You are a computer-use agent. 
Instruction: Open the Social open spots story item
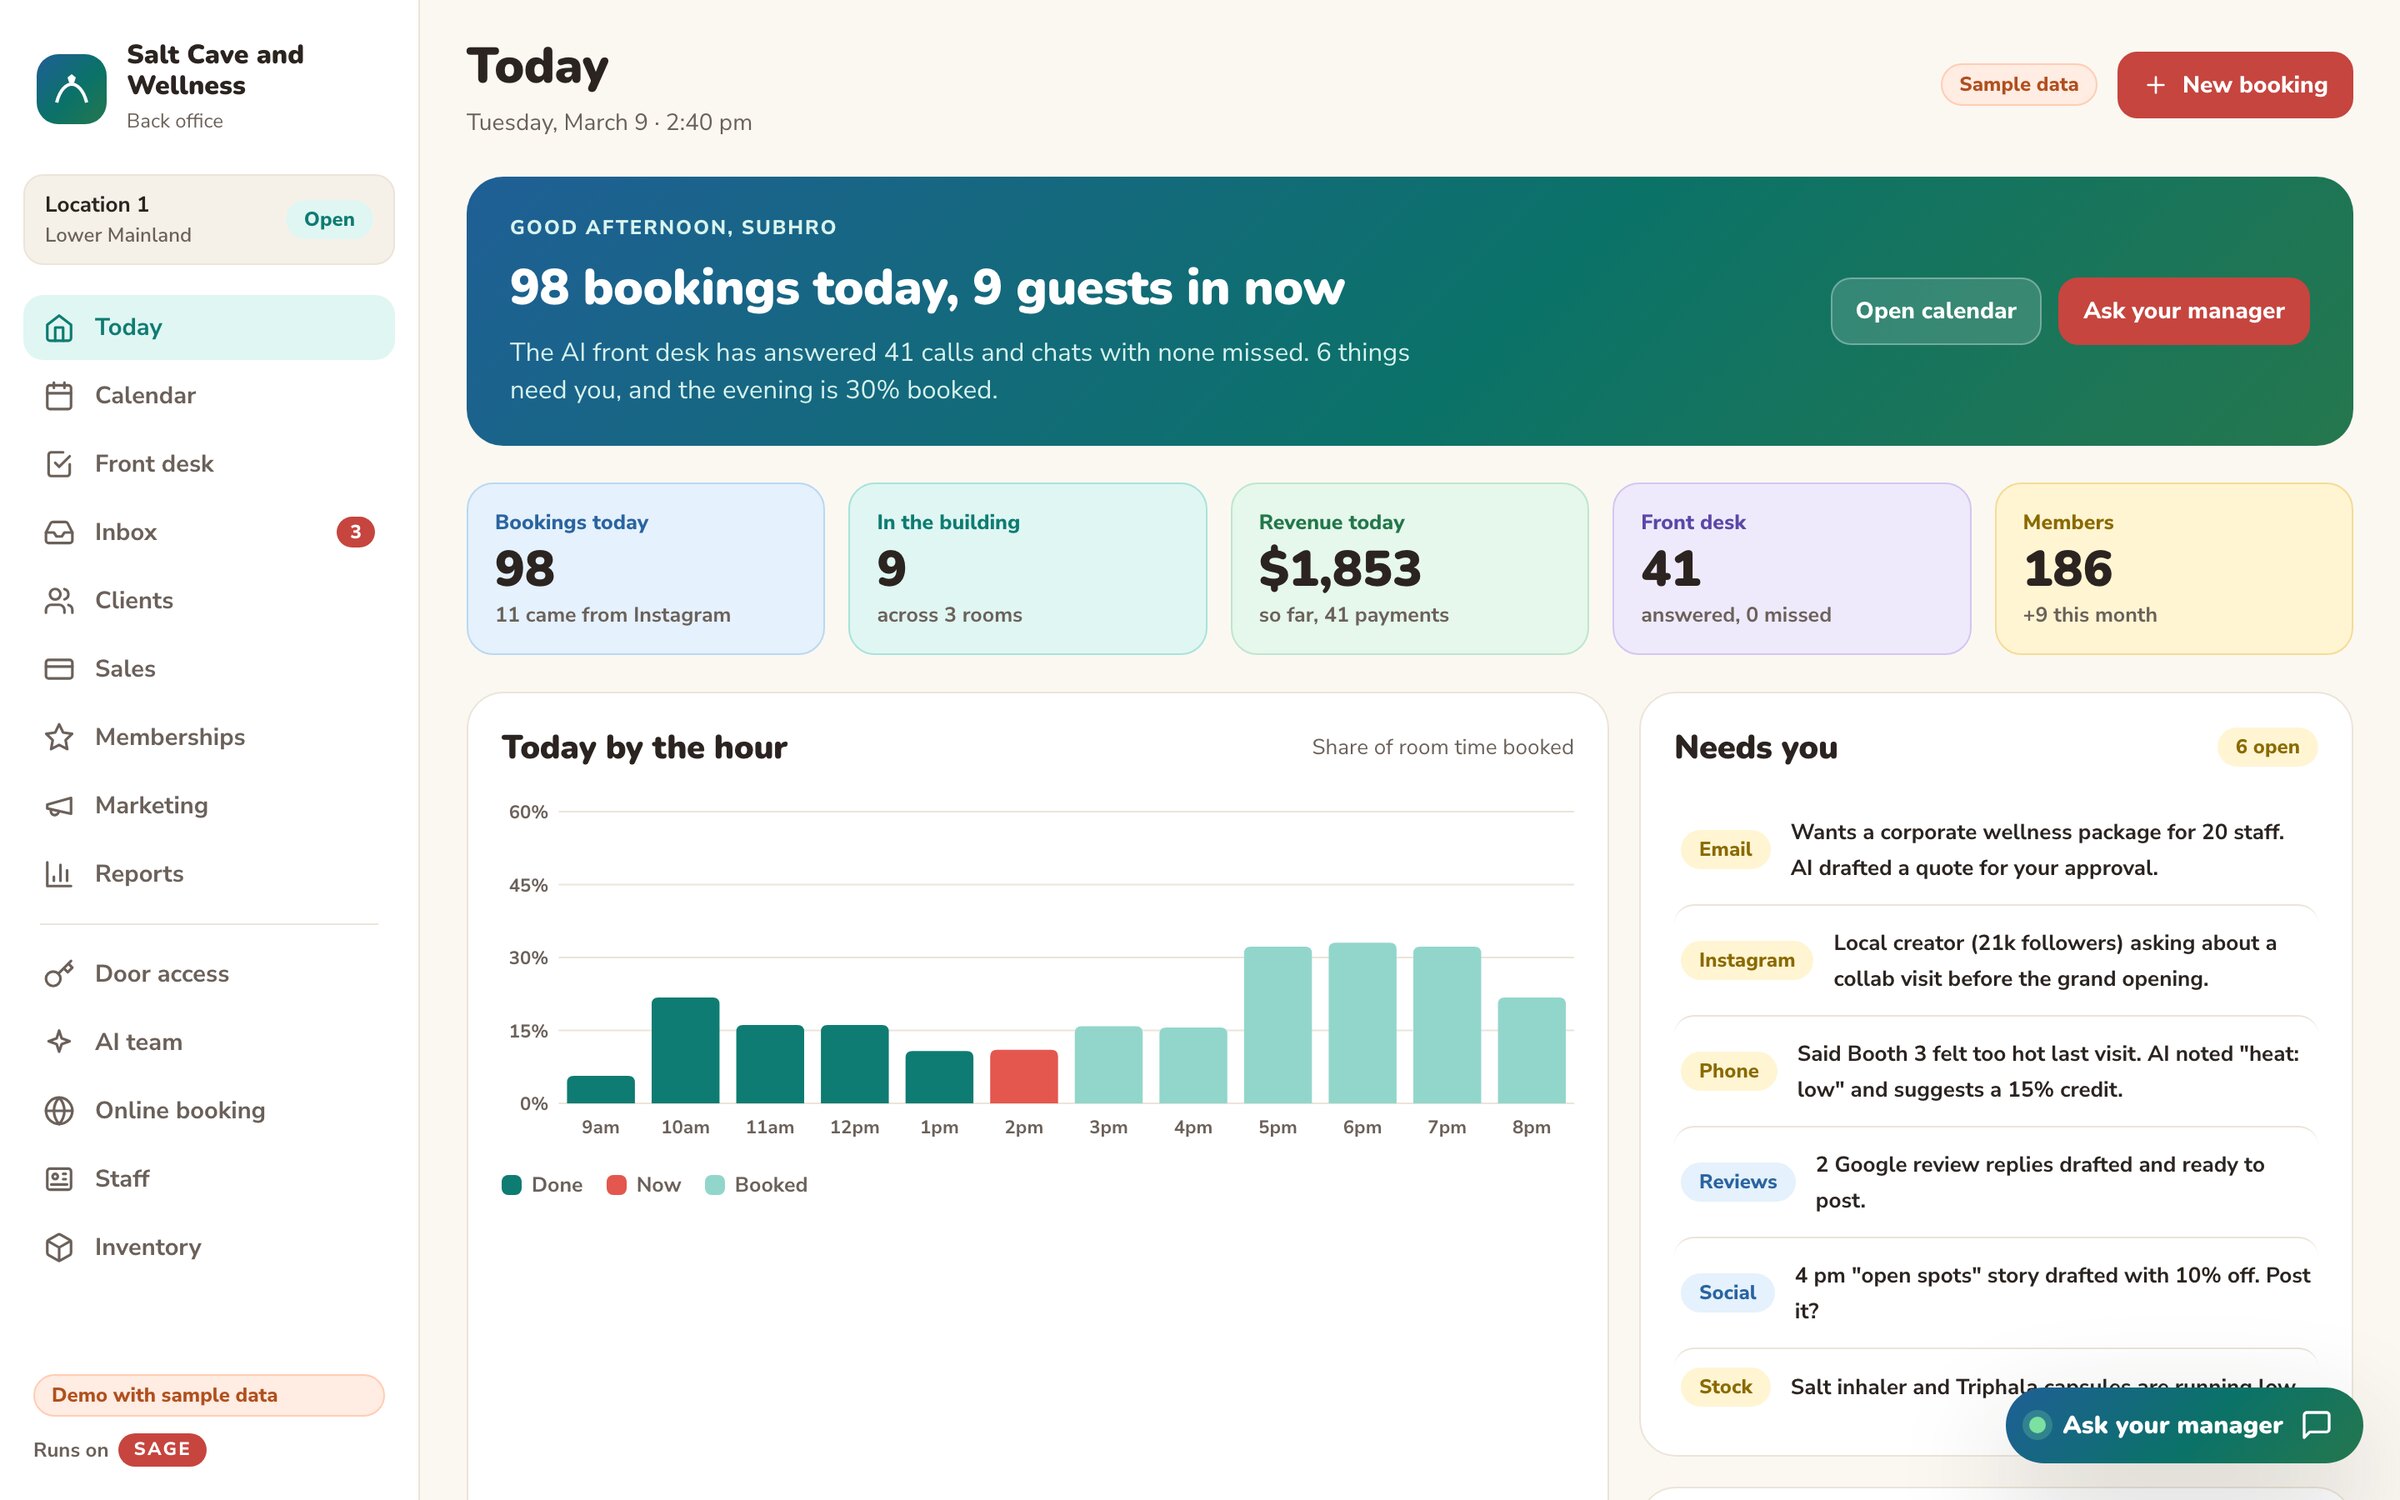pyautogui.click(x=1995, y=1292)
